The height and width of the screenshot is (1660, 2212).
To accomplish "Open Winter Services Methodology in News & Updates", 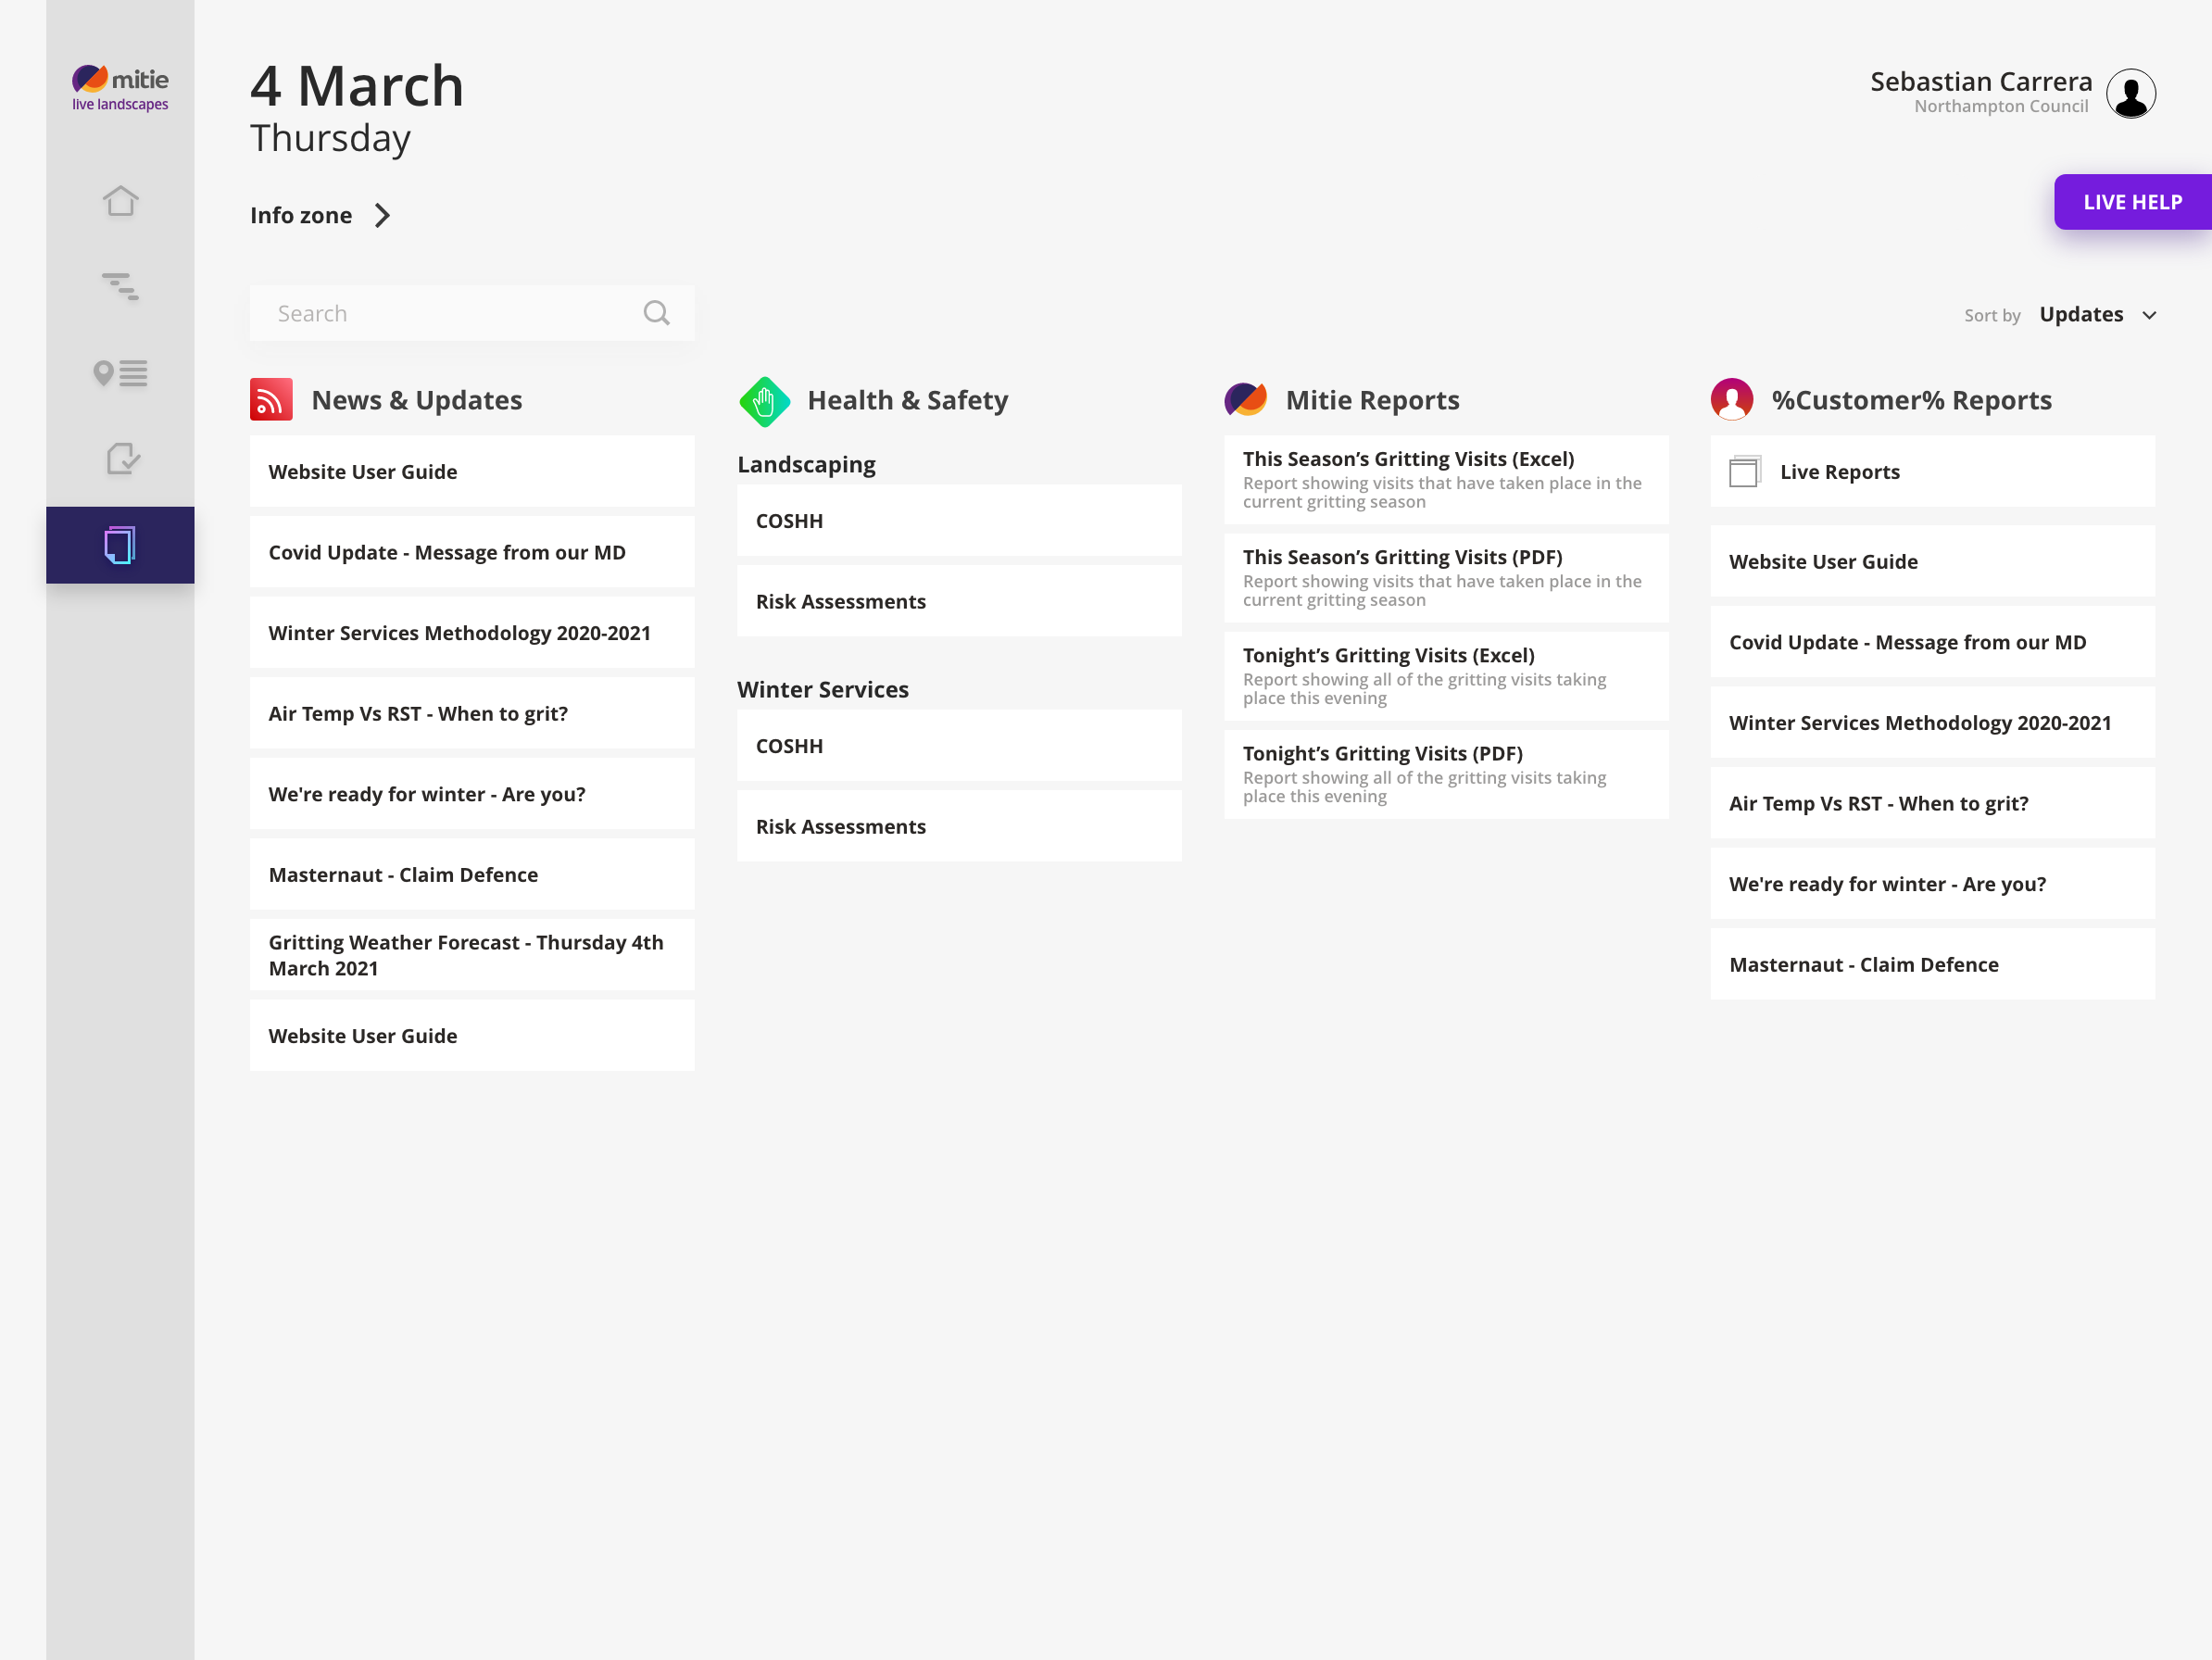I will click(471, 633).
